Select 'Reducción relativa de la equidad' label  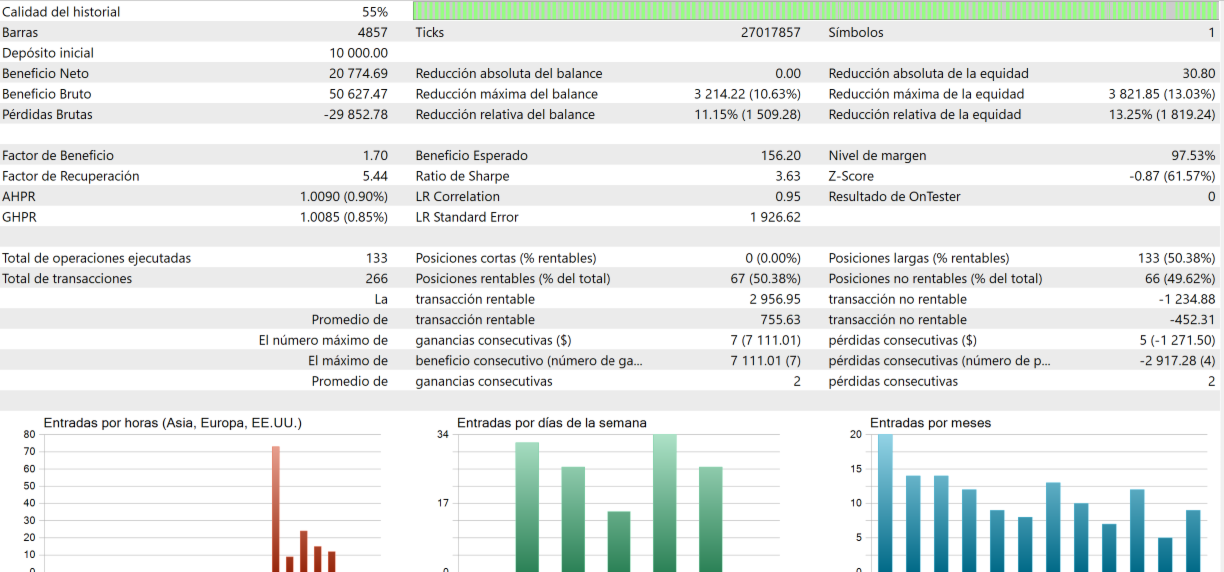pos(925,114)
